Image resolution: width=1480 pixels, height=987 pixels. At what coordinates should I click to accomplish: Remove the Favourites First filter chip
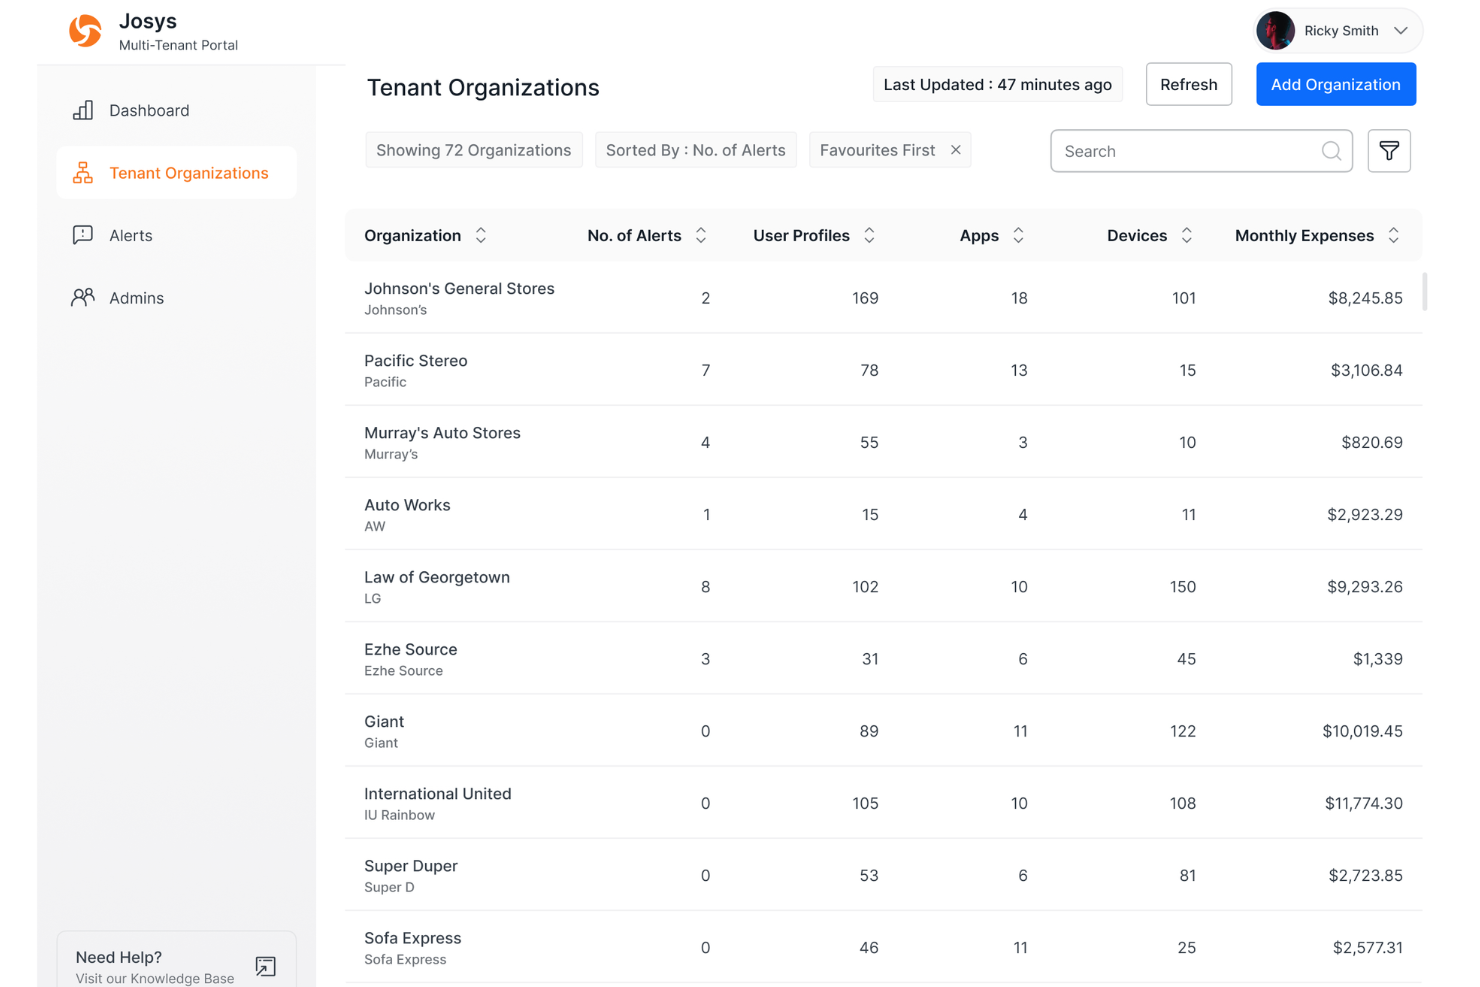(x=955, y=150)
